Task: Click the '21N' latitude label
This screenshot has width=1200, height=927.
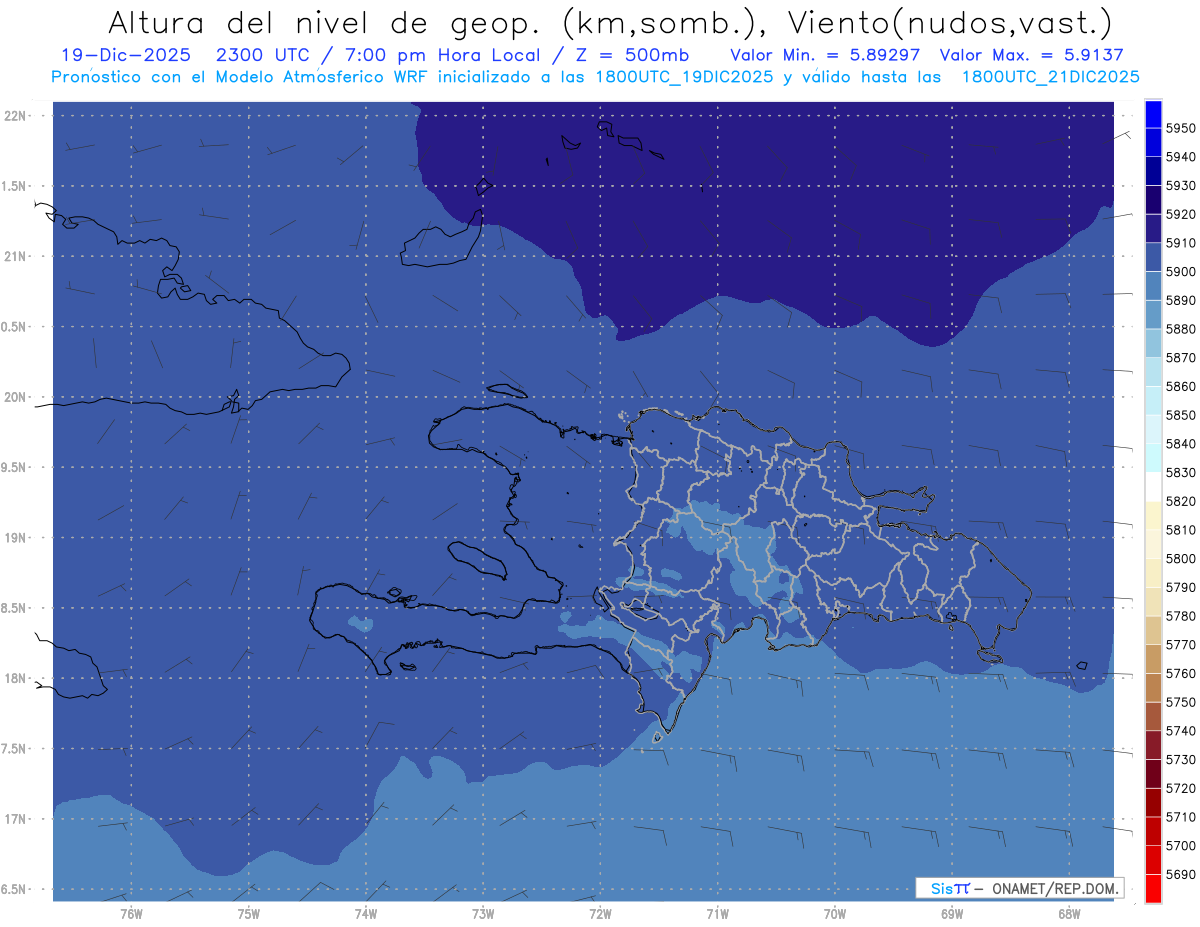Action: pos(15,257)
